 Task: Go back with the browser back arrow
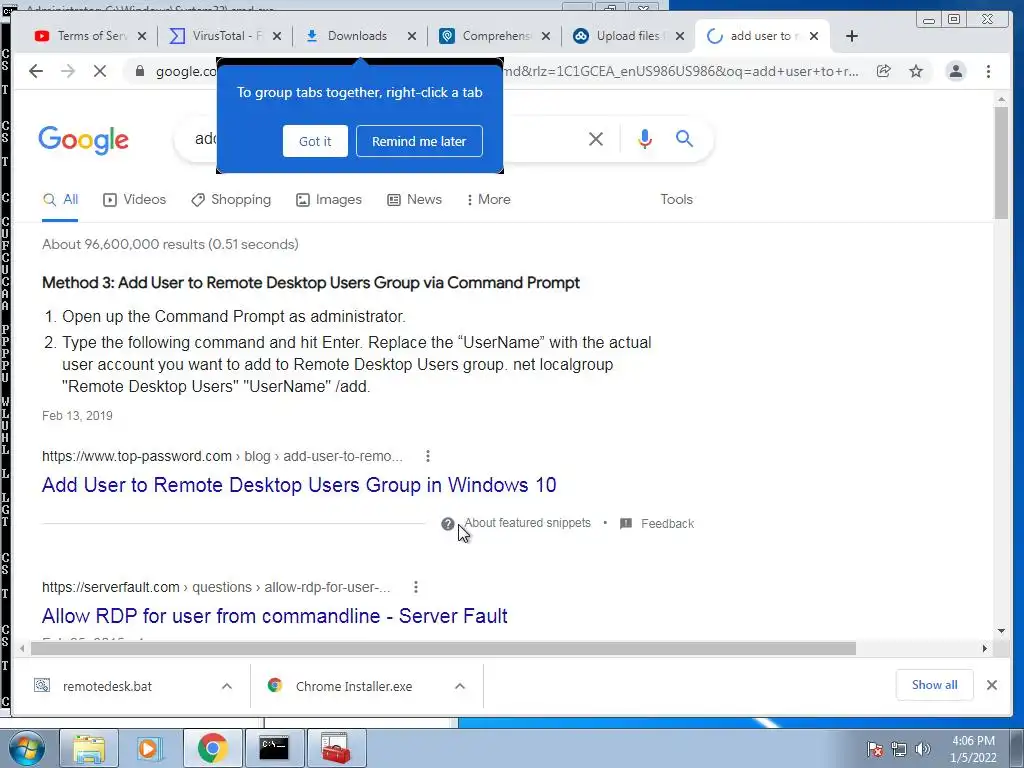pos(36,71)
